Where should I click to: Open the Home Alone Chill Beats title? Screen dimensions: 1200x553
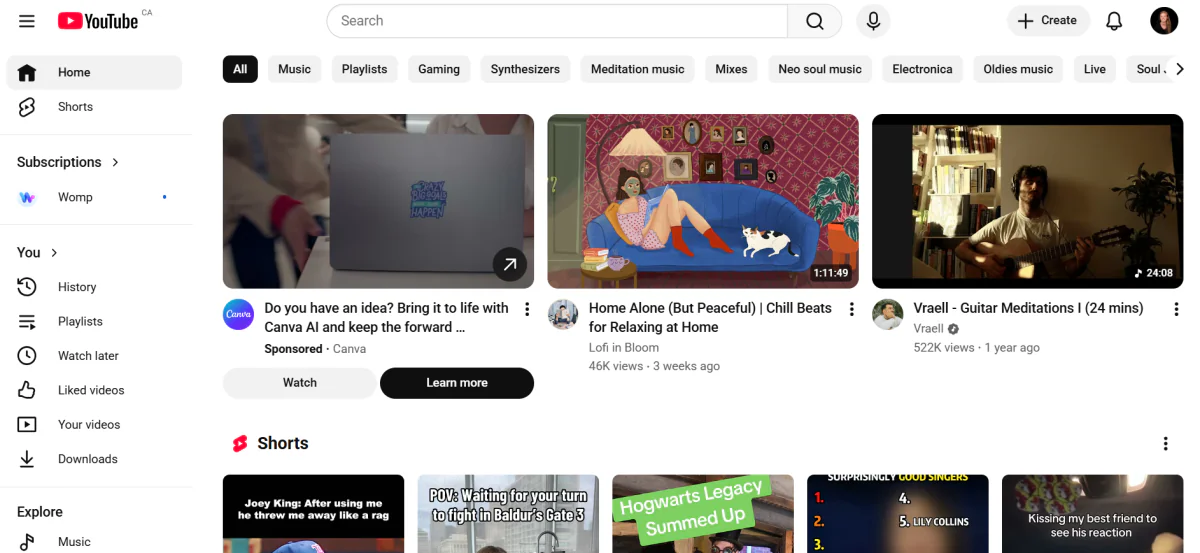coord(710,318)
